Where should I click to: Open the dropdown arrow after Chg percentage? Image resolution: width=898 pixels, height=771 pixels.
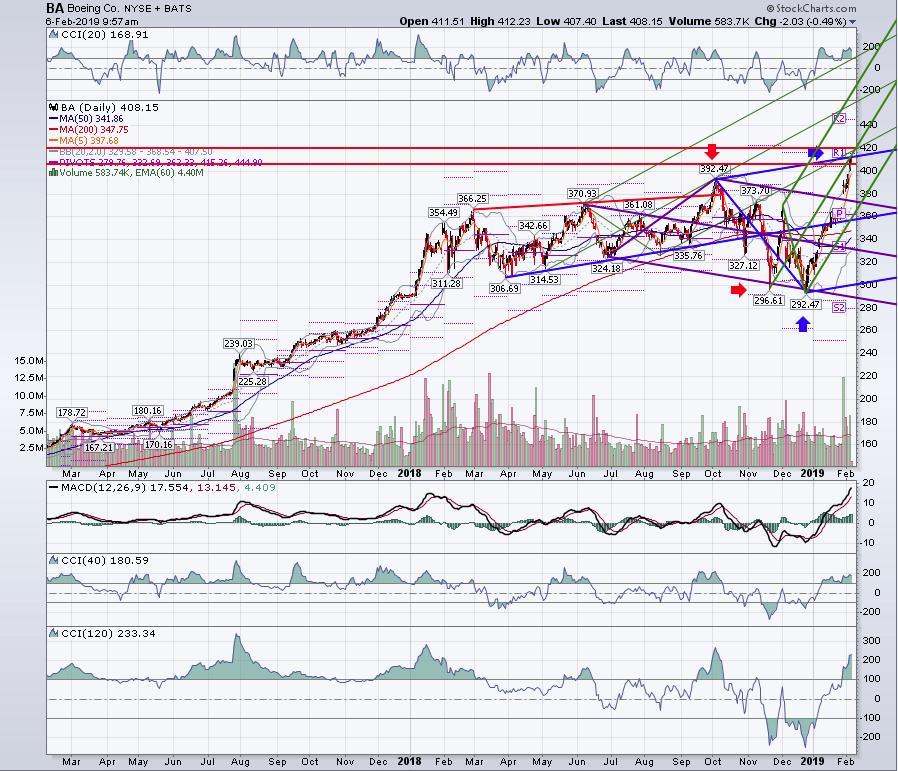click(852, 22)
